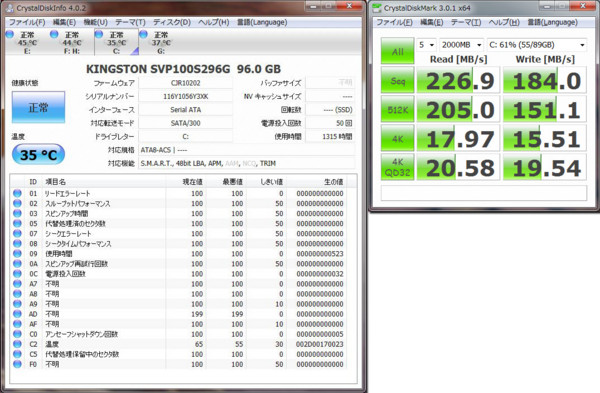Open テーマ(T) menu in CrystalDiskMark
Screen dimensions: 600x393
(x=466, y=22)
